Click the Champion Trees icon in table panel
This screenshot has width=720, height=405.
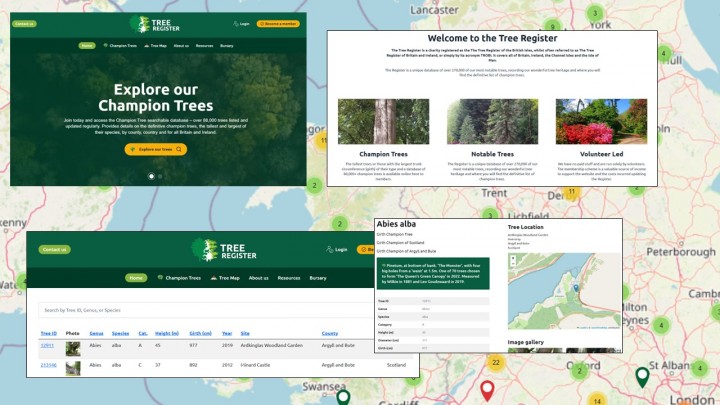point(160,278)
